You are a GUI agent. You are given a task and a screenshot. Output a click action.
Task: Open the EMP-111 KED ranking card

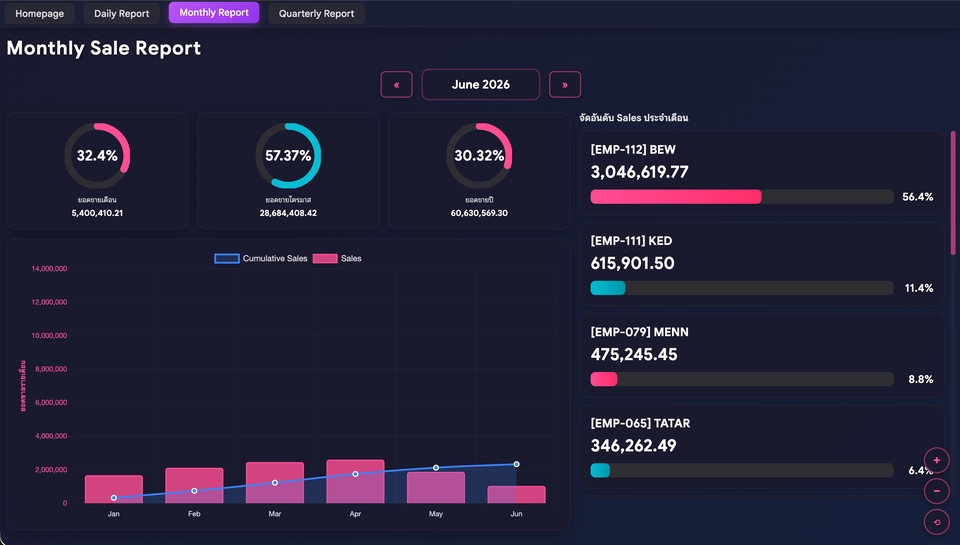(x=762, y=264)
